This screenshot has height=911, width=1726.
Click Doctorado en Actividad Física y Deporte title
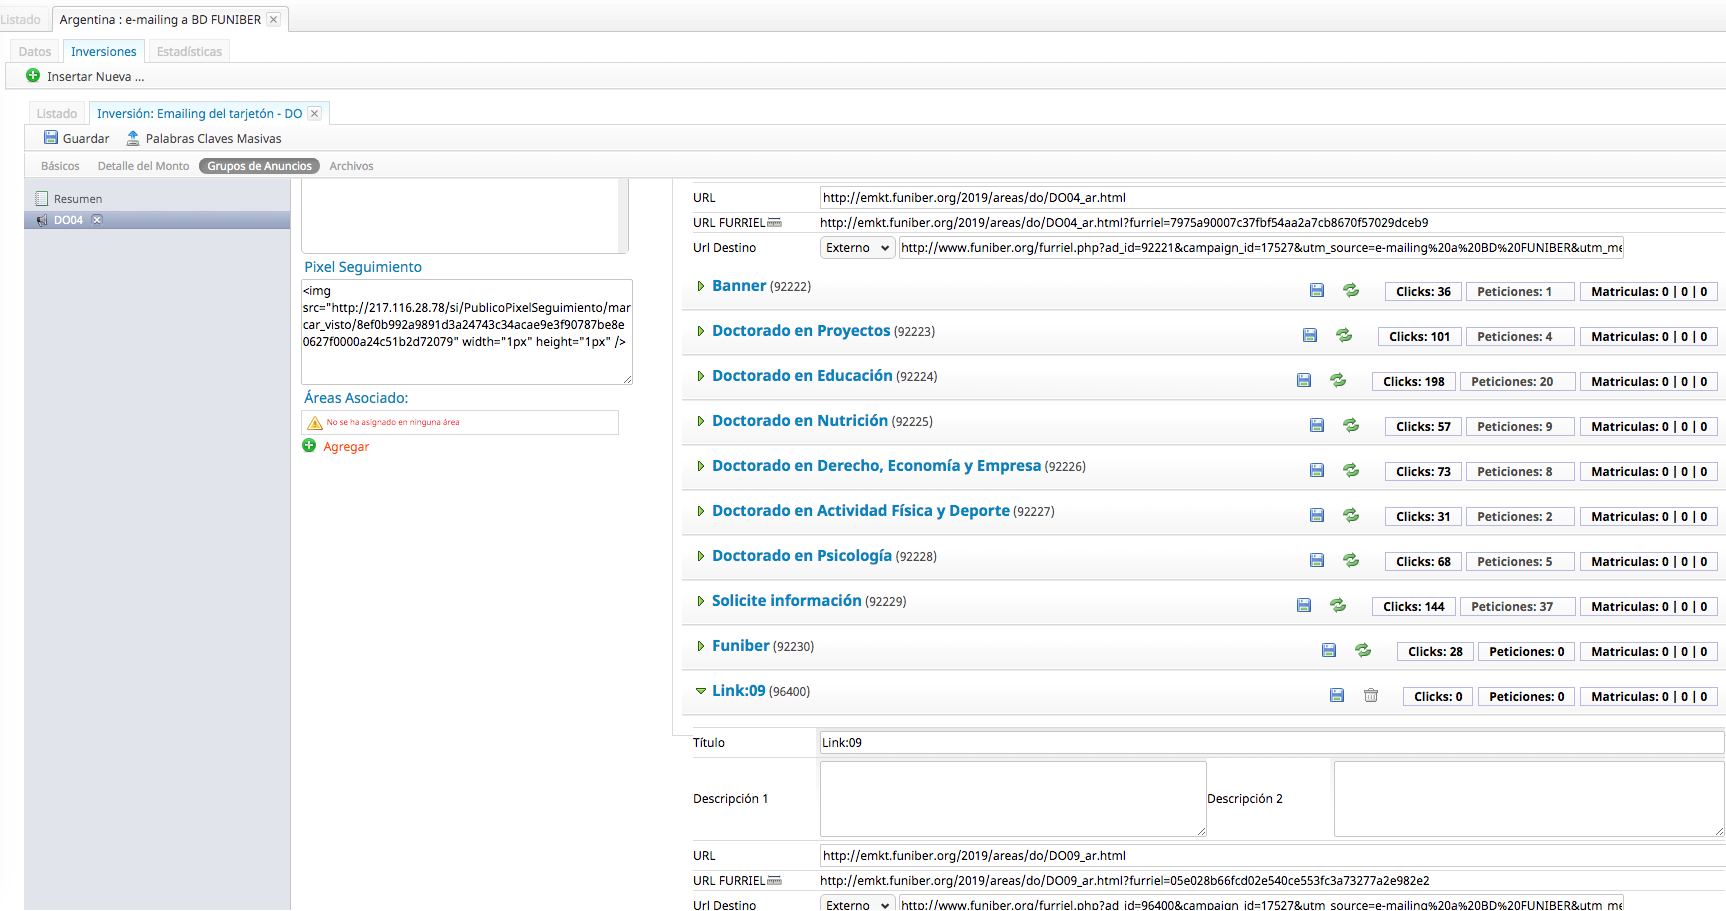(x=860, y=511)
